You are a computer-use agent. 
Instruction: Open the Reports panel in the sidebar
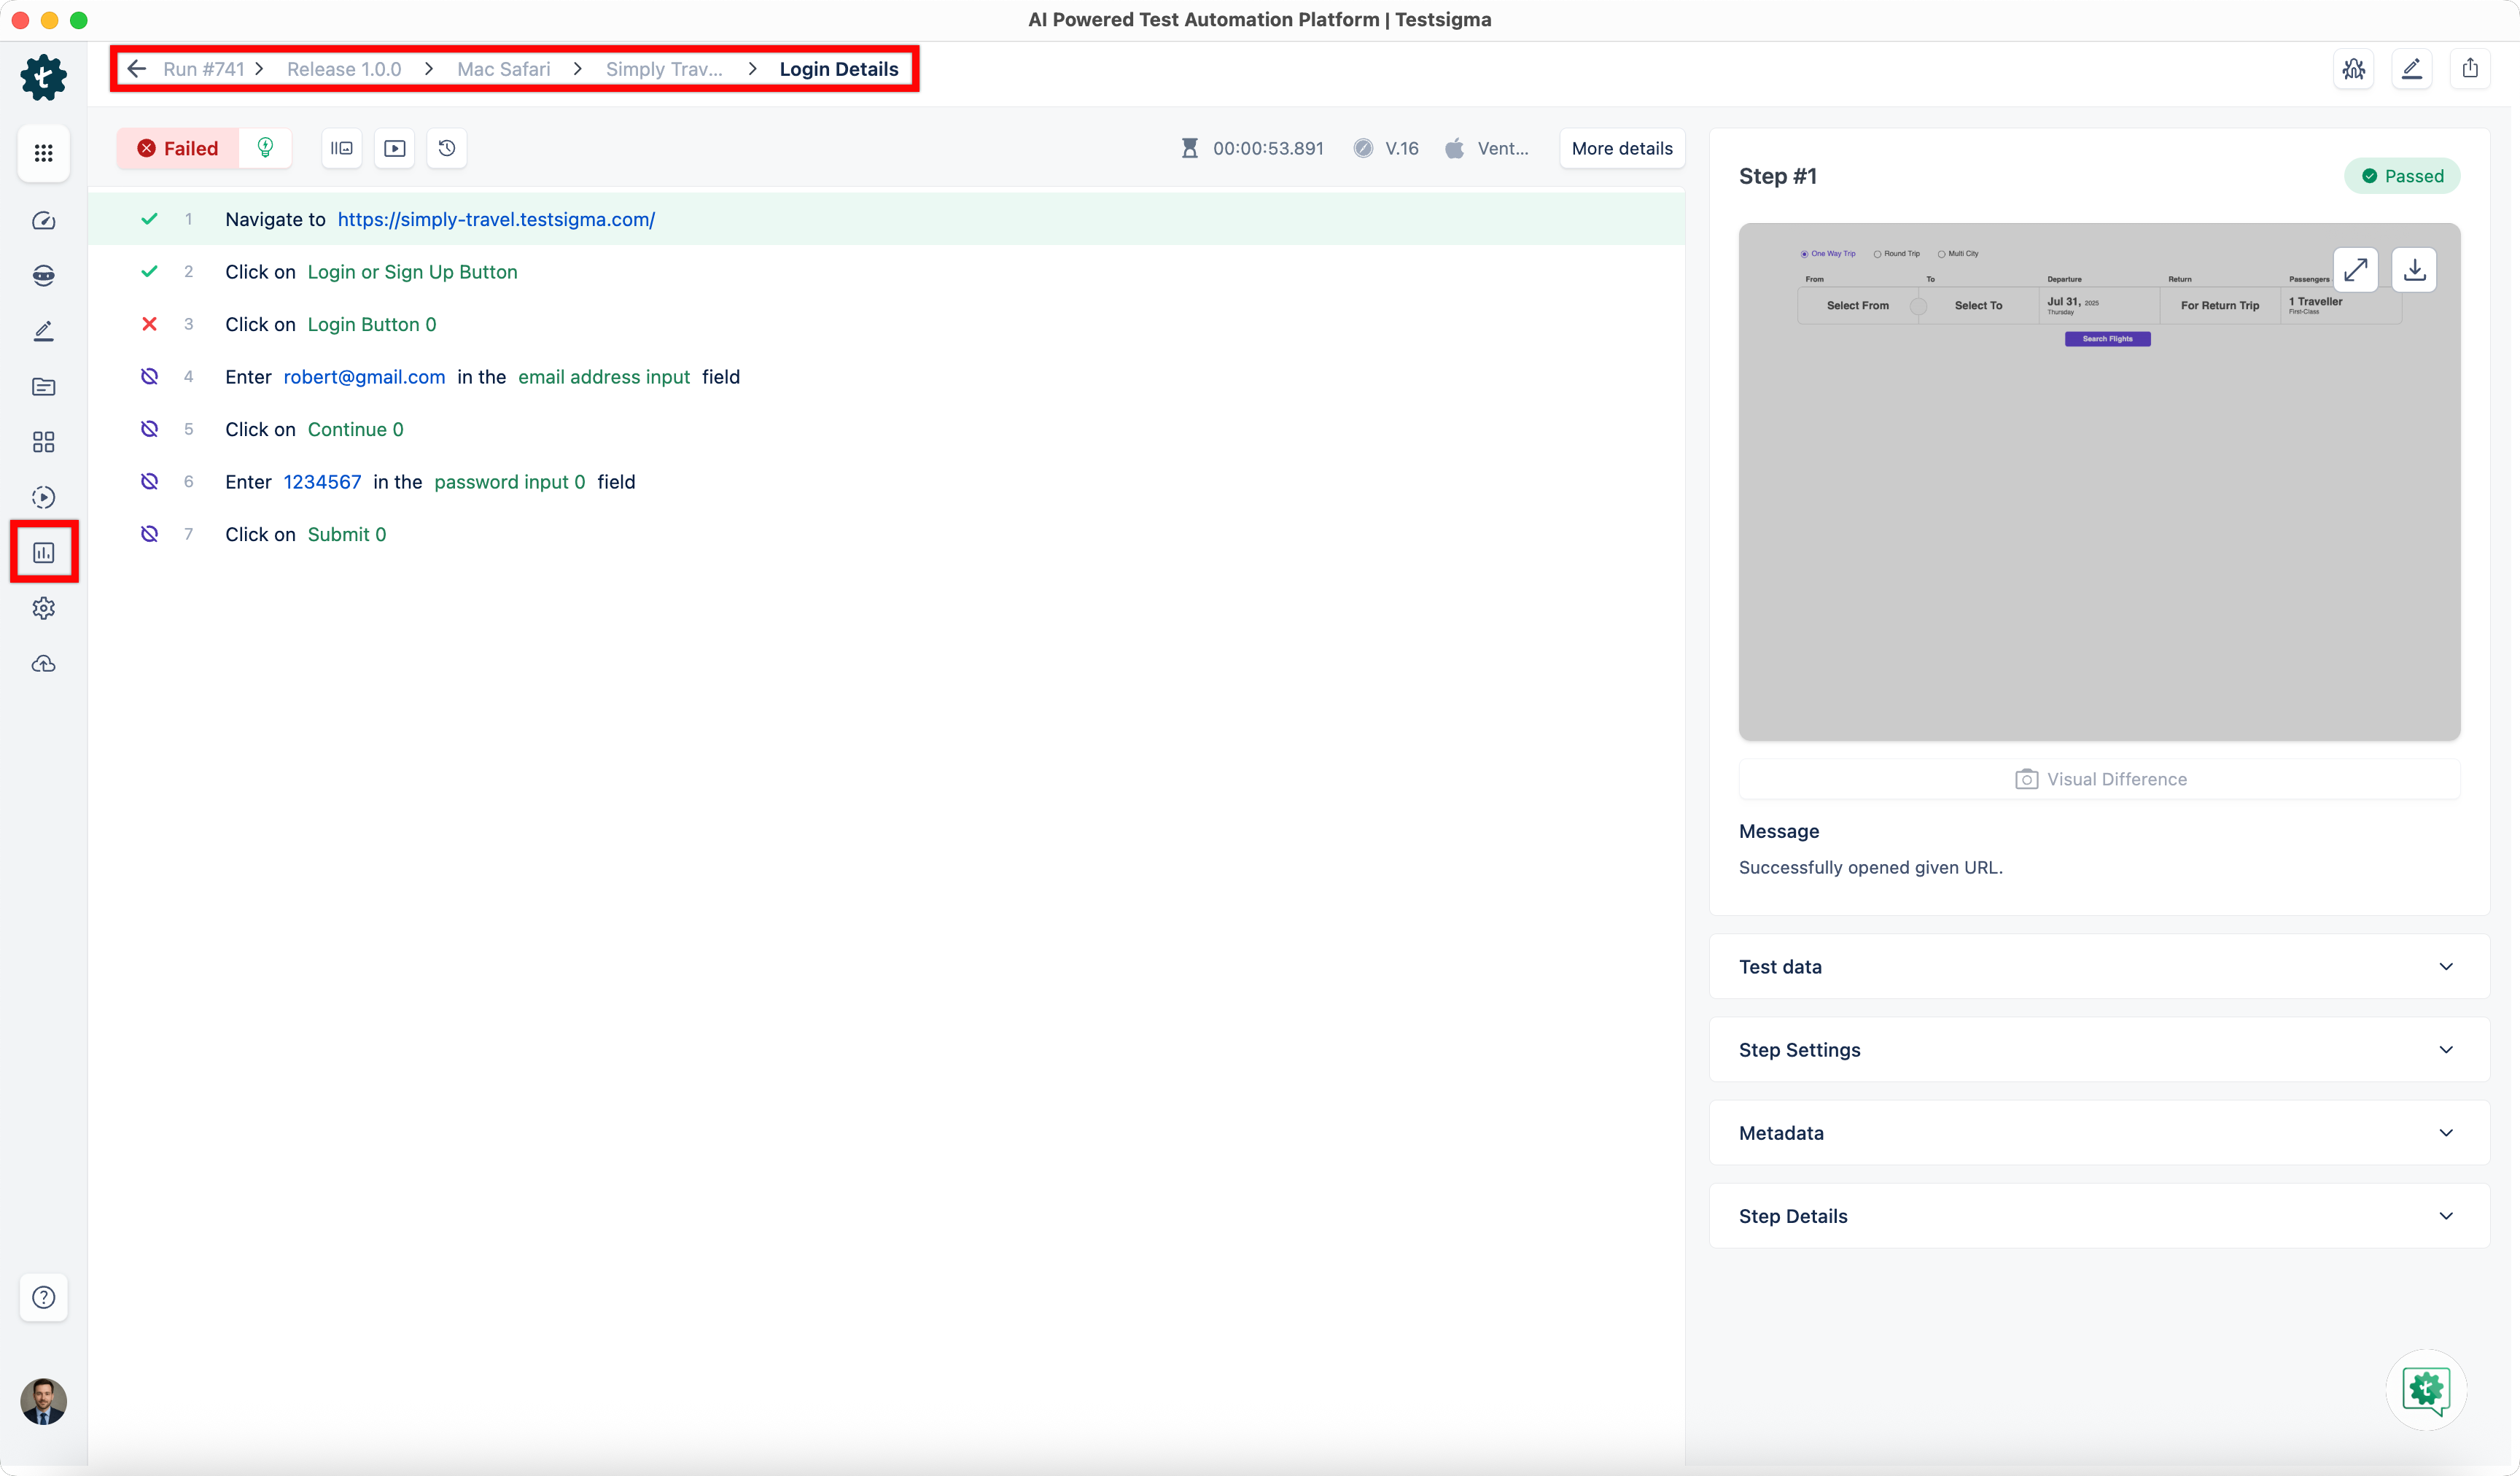[x=43, y=551]
